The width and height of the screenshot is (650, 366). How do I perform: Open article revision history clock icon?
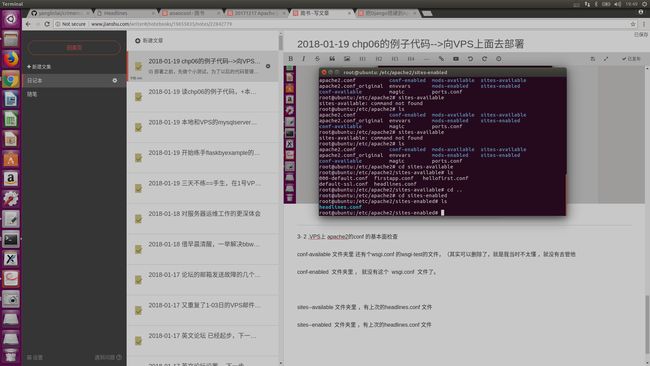coord(499,58)
